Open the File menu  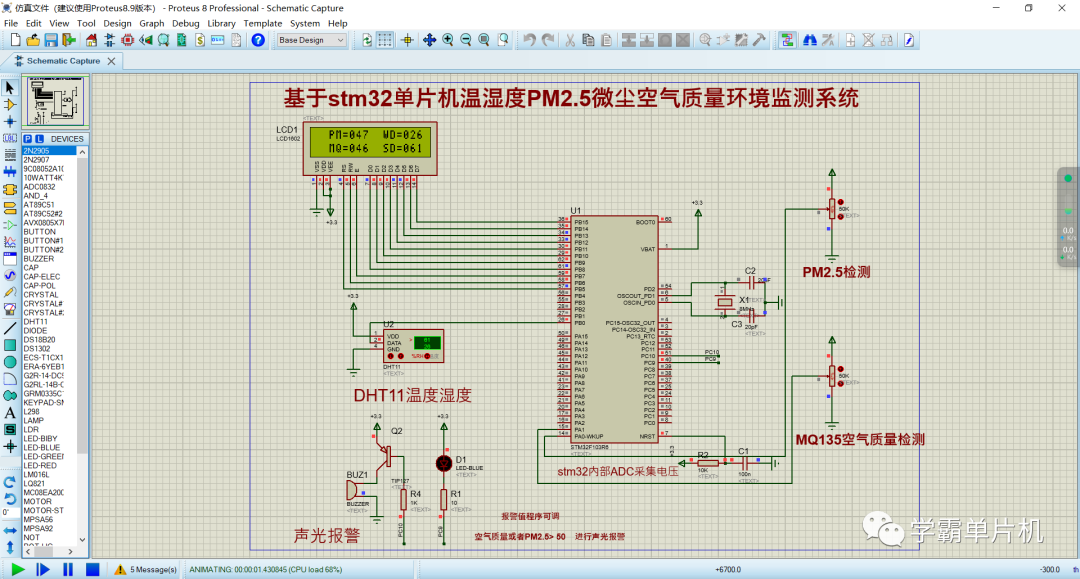[11, 23]
